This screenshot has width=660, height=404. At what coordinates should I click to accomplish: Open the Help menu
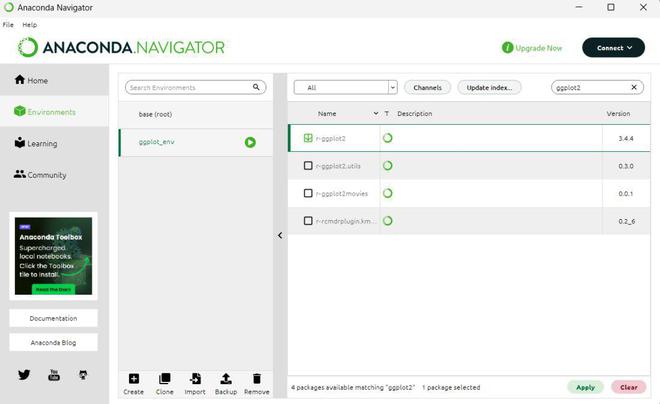[x=29, y=25]
